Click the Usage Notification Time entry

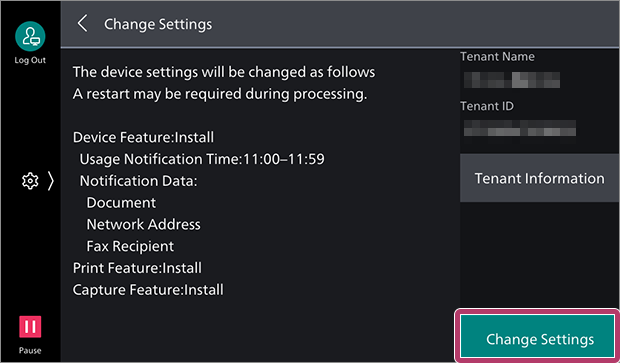(x=202, y=159)
